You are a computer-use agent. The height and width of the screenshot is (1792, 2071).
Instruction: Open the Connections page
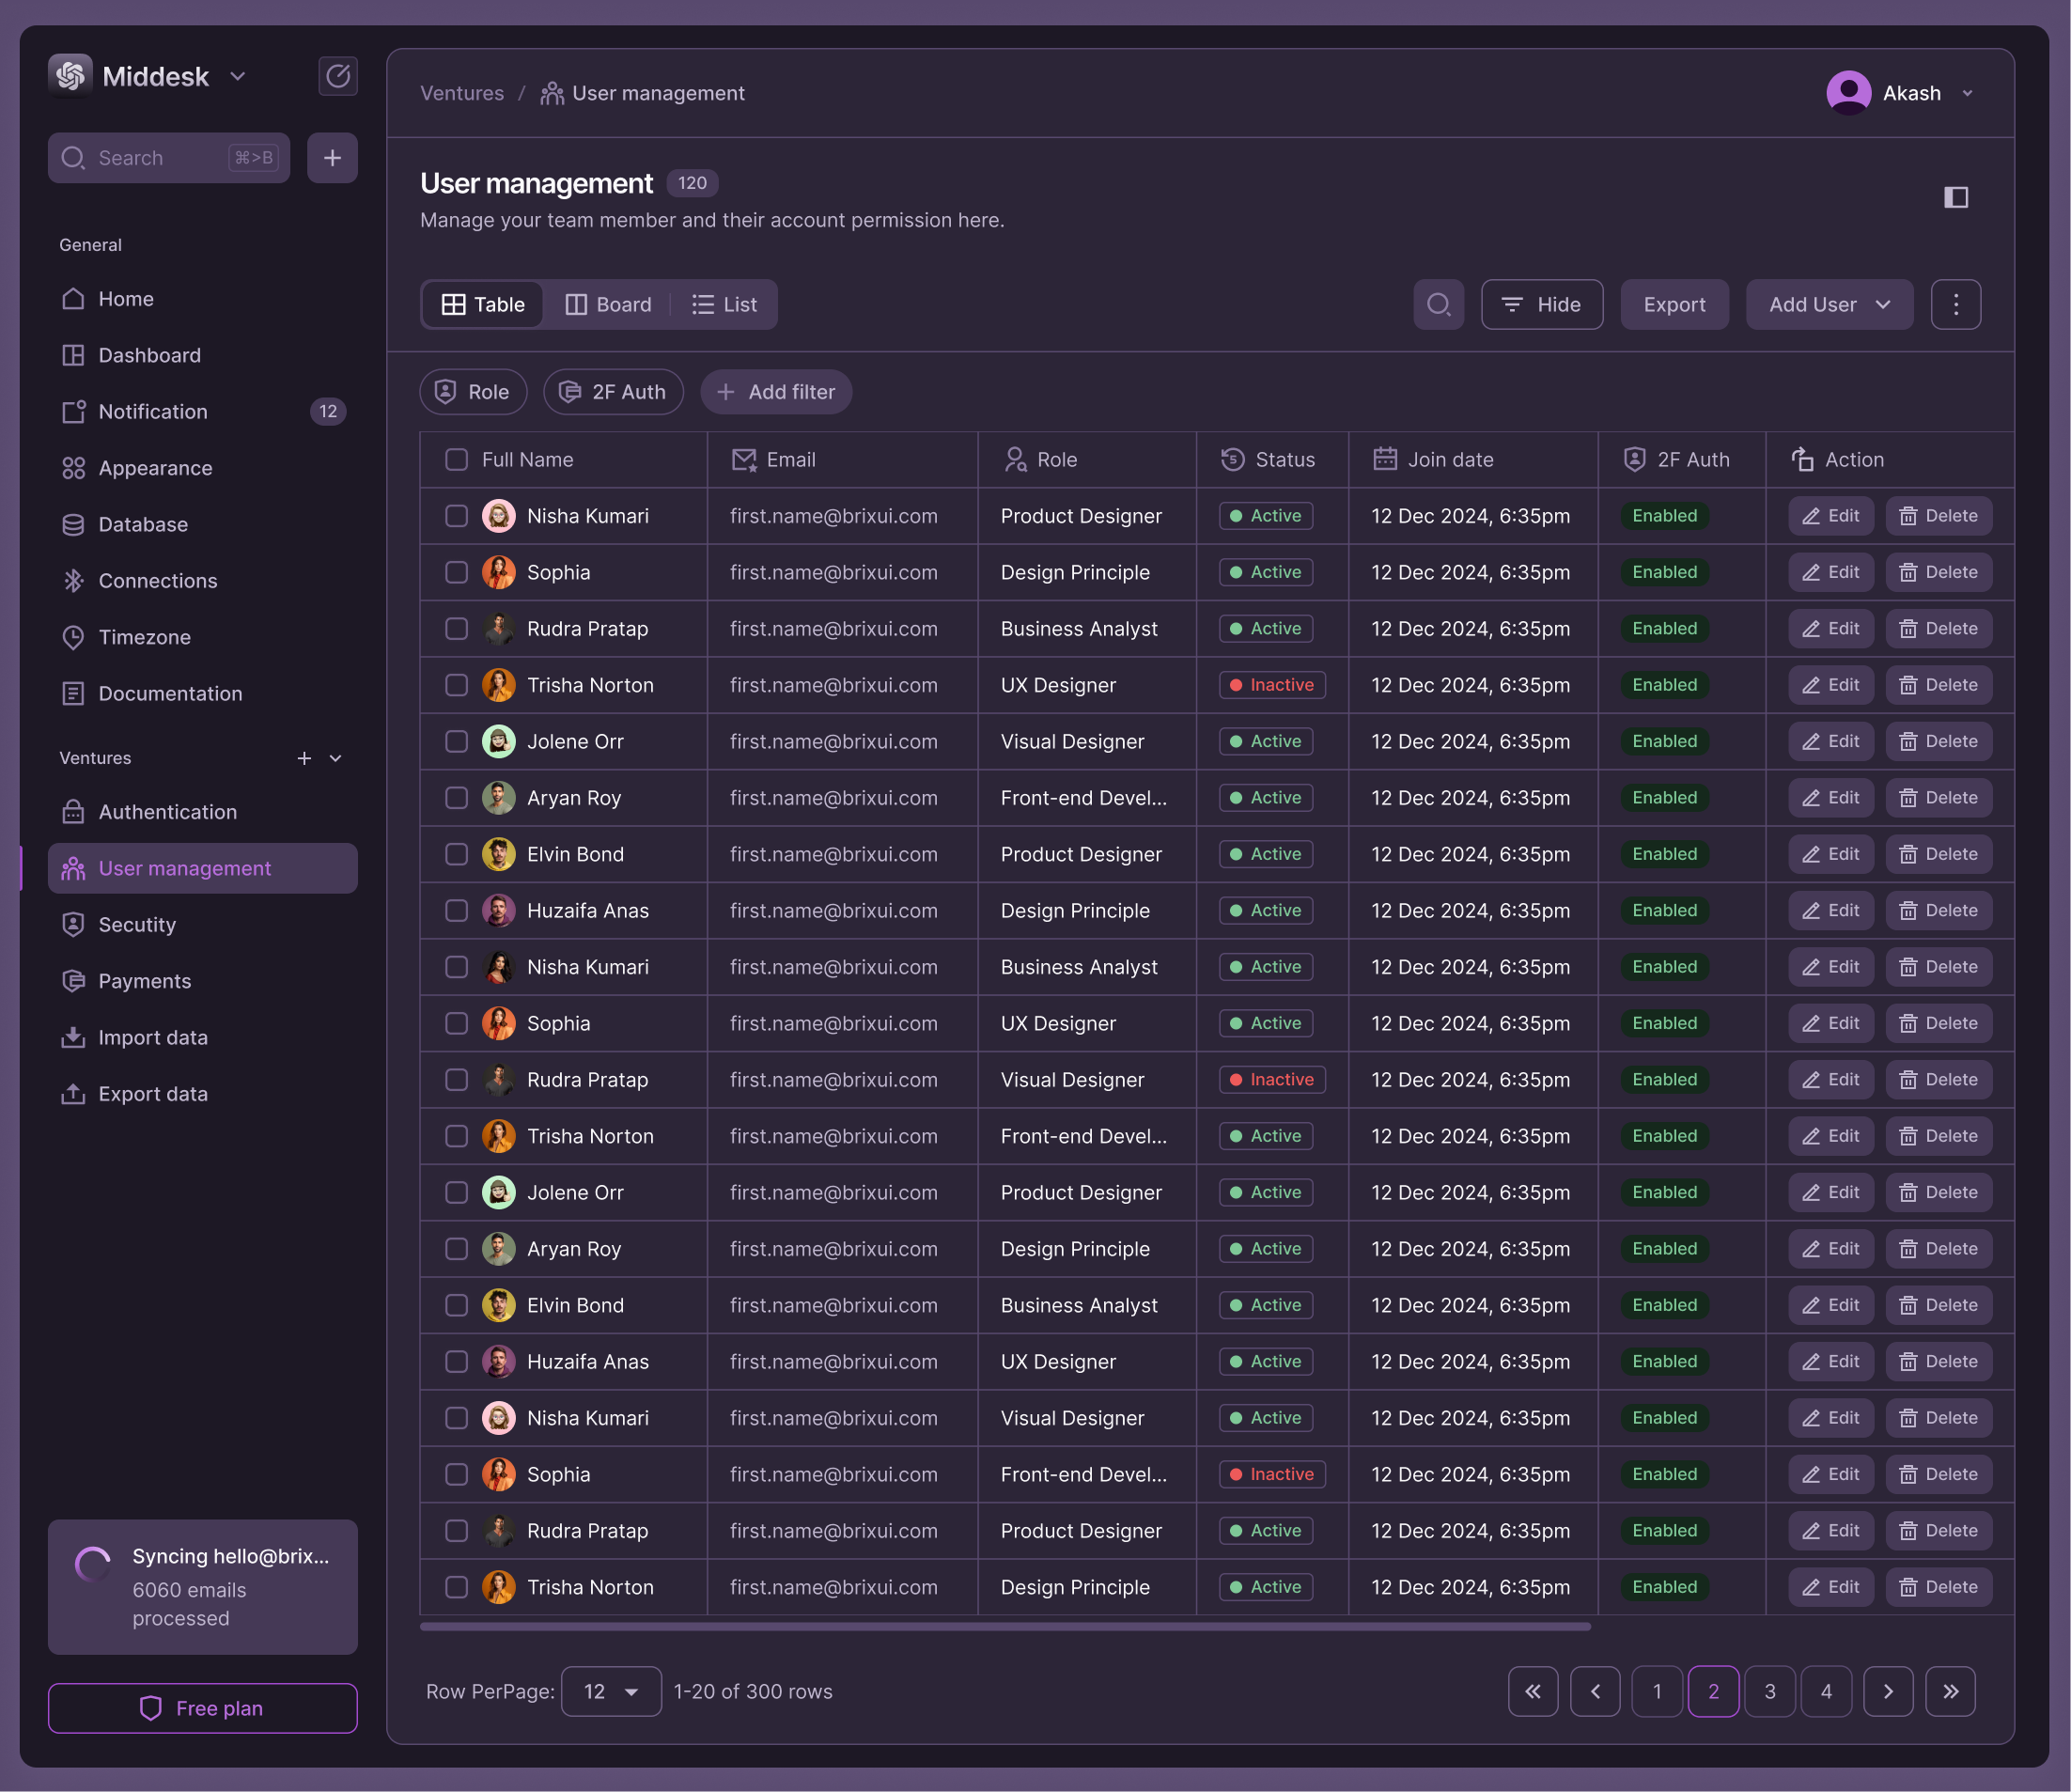pos(158,580)
